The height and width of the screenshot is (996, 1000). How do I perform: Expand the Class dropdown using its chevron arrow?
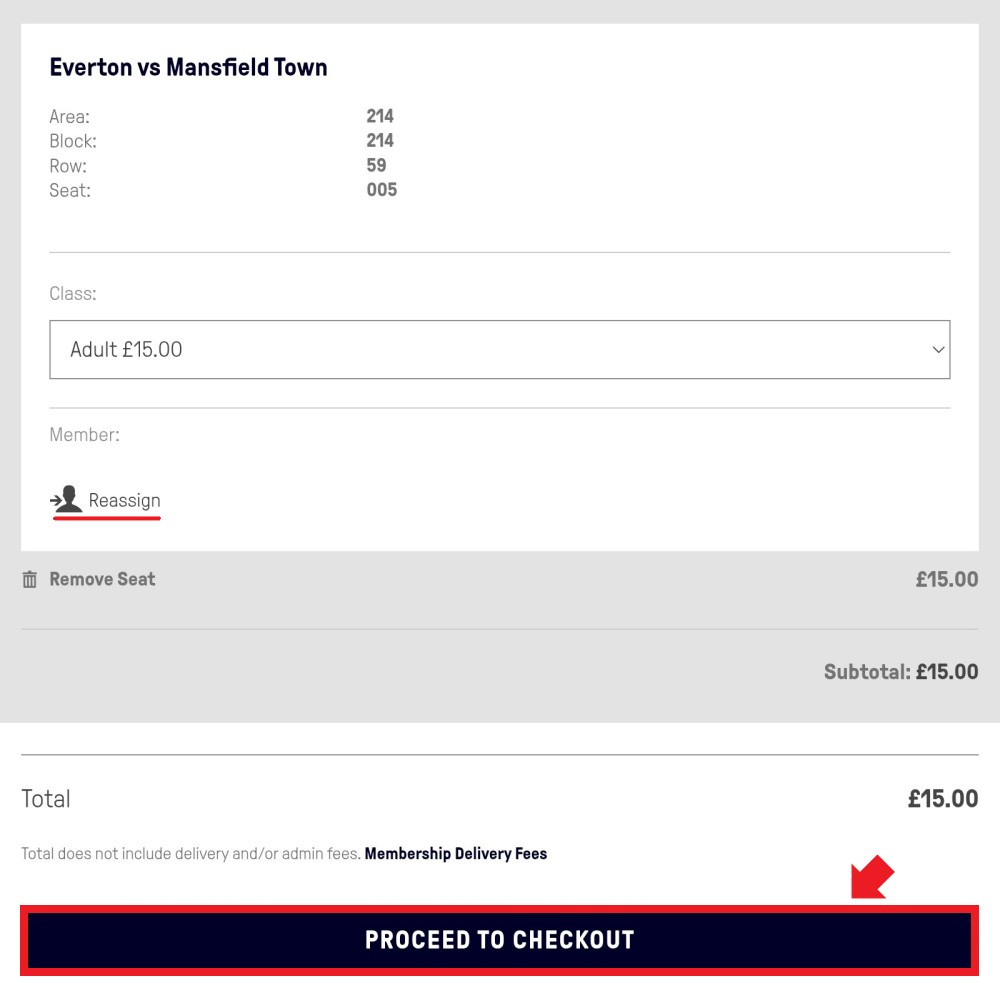(938, 349)
